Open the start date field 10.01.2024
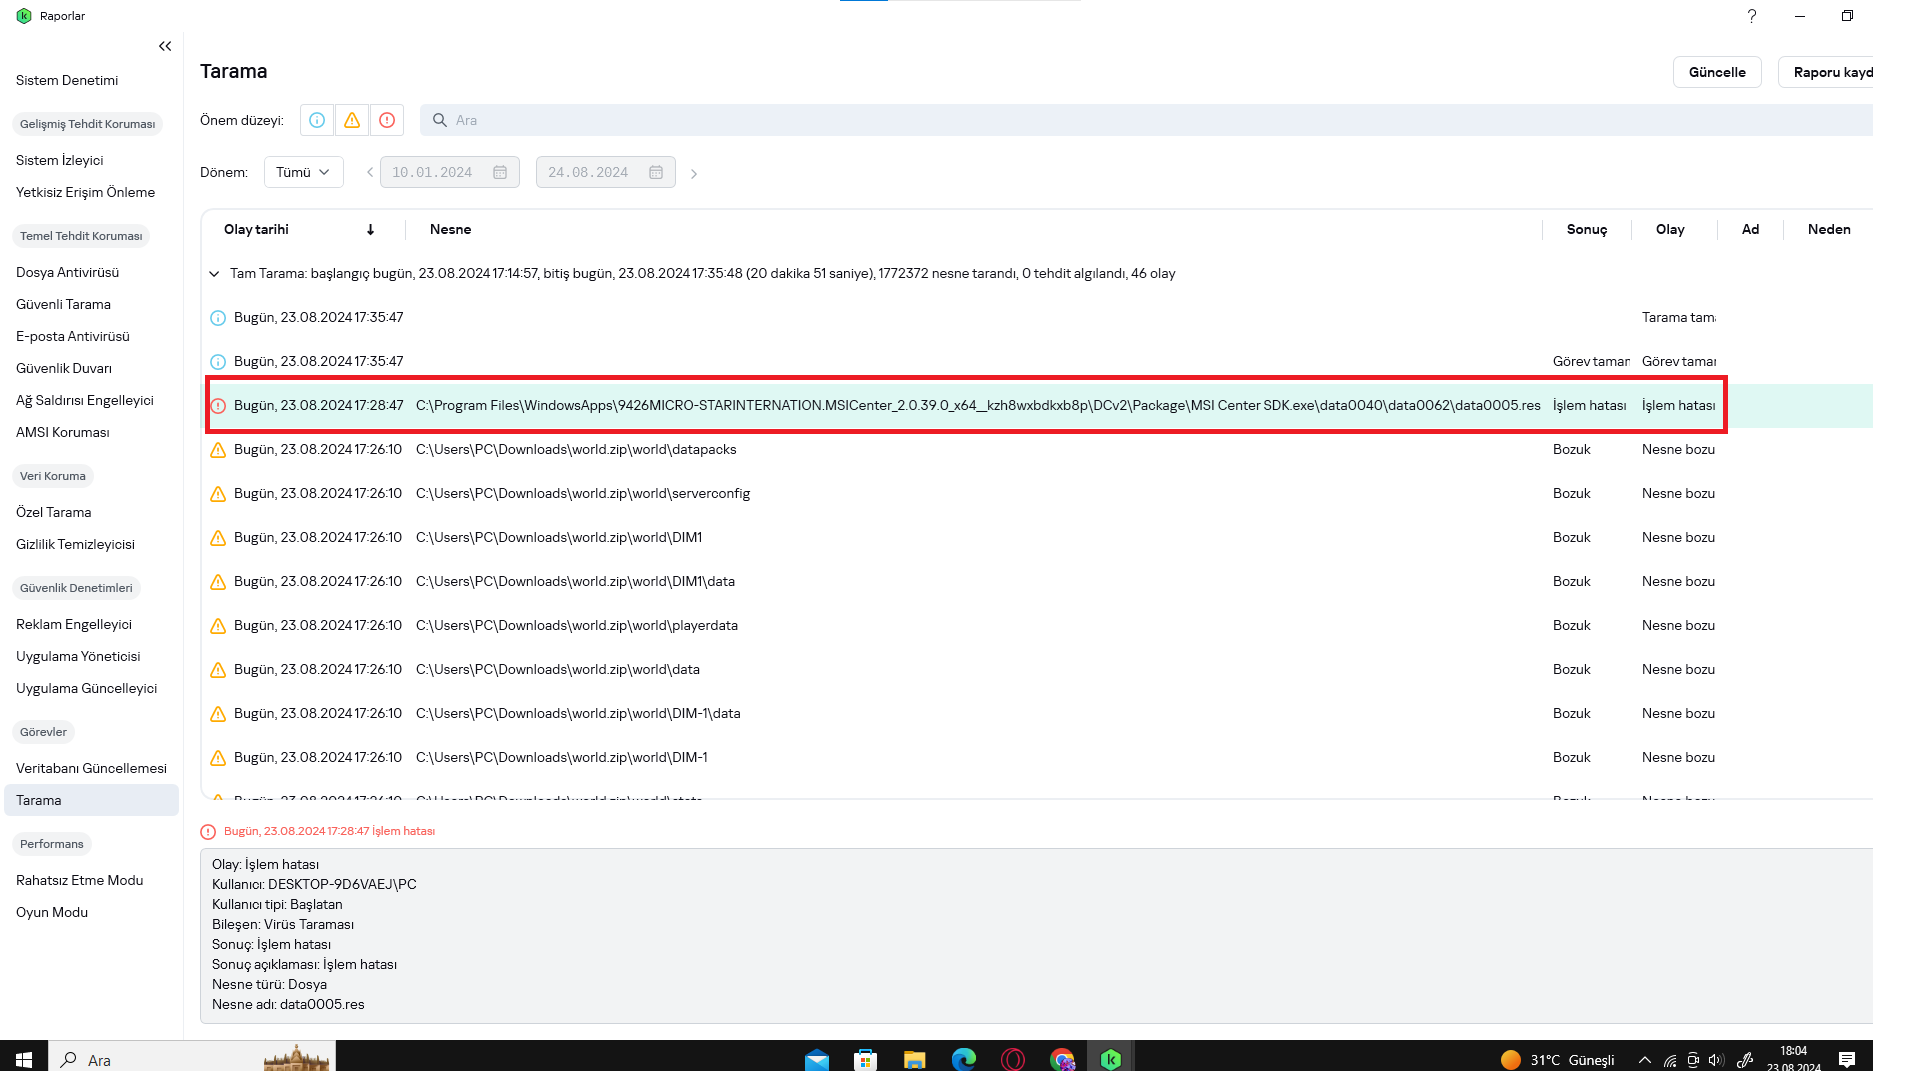The height and width of the screenshot is (1071, 1914). click(450, 172)
